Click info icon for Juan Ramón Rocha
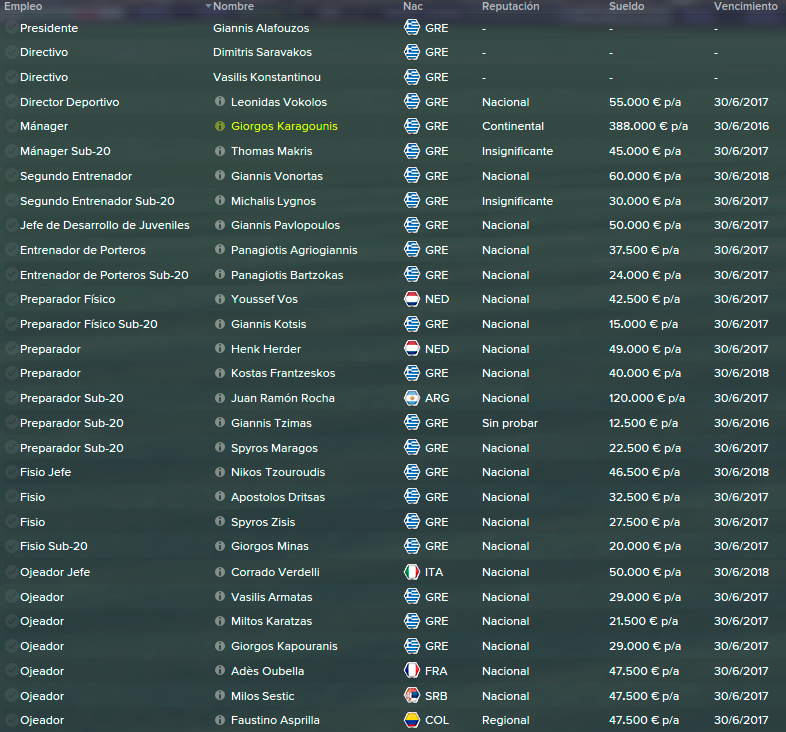This screenshot has width=786, height=732. point(220,398)
